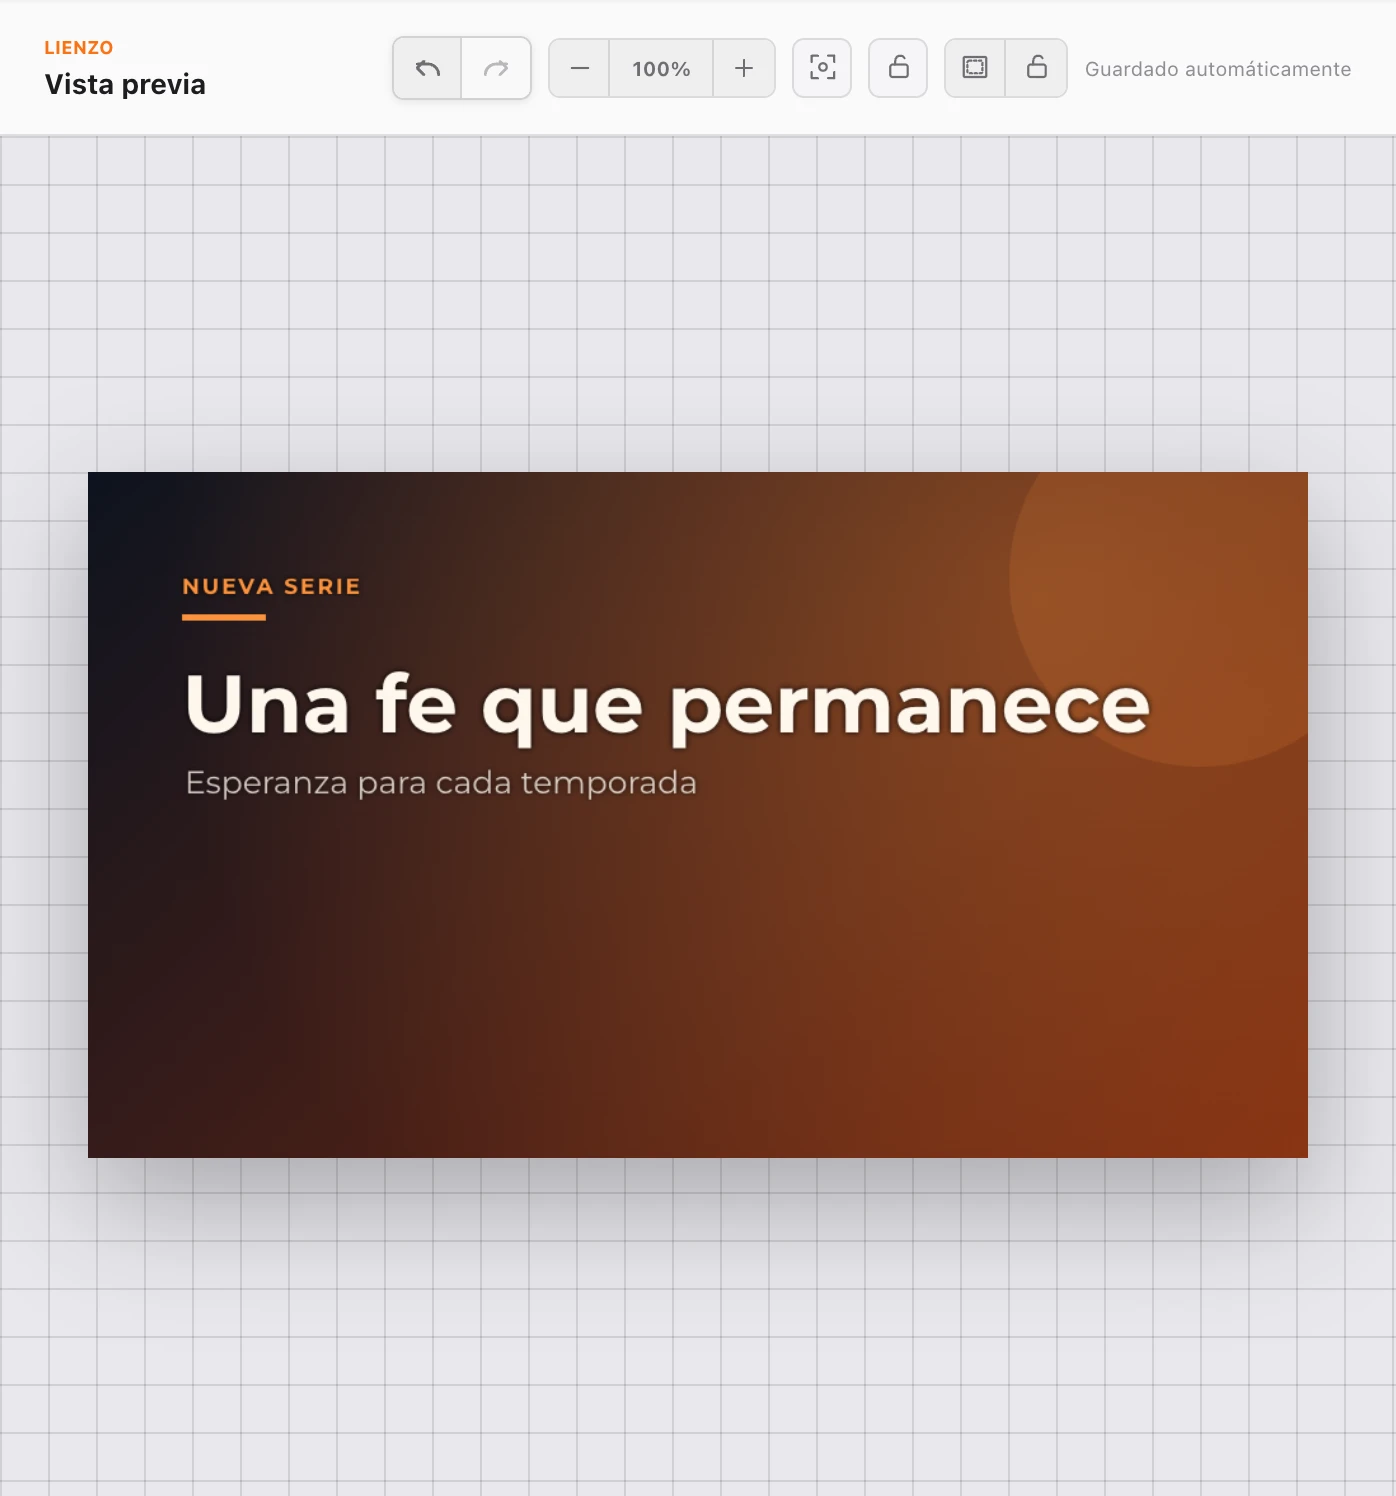Click the Guardado automáticamente status text
This screenshot has width=1396, height=1496.
(x=1218, y=69)
